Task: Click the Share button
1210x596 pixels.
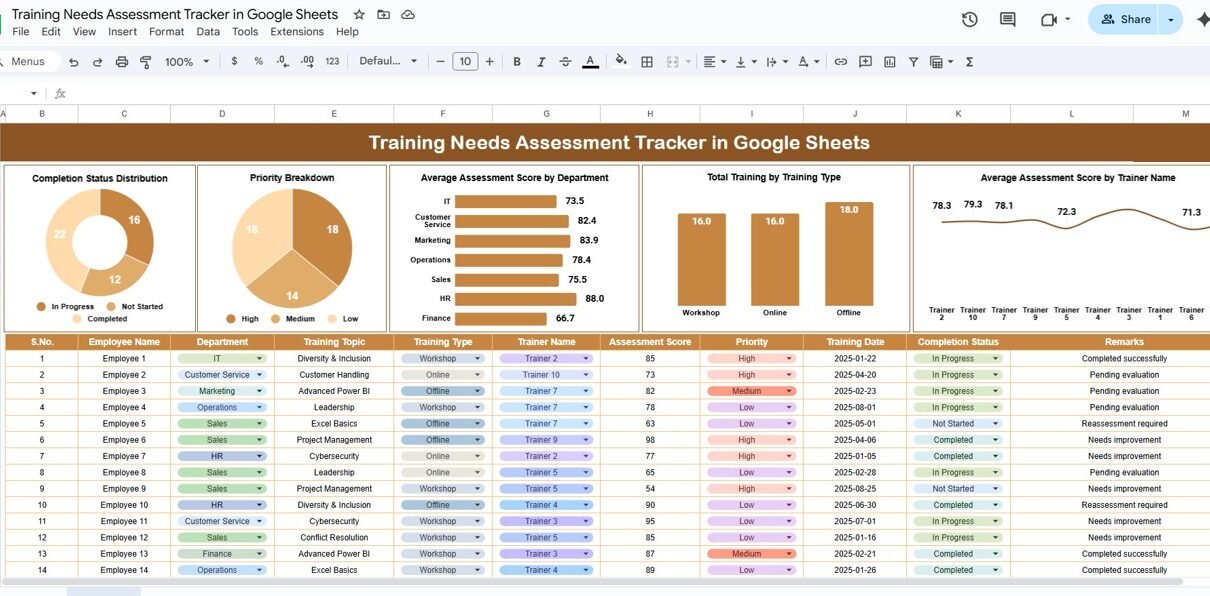Action: (x=1125, y=19)
